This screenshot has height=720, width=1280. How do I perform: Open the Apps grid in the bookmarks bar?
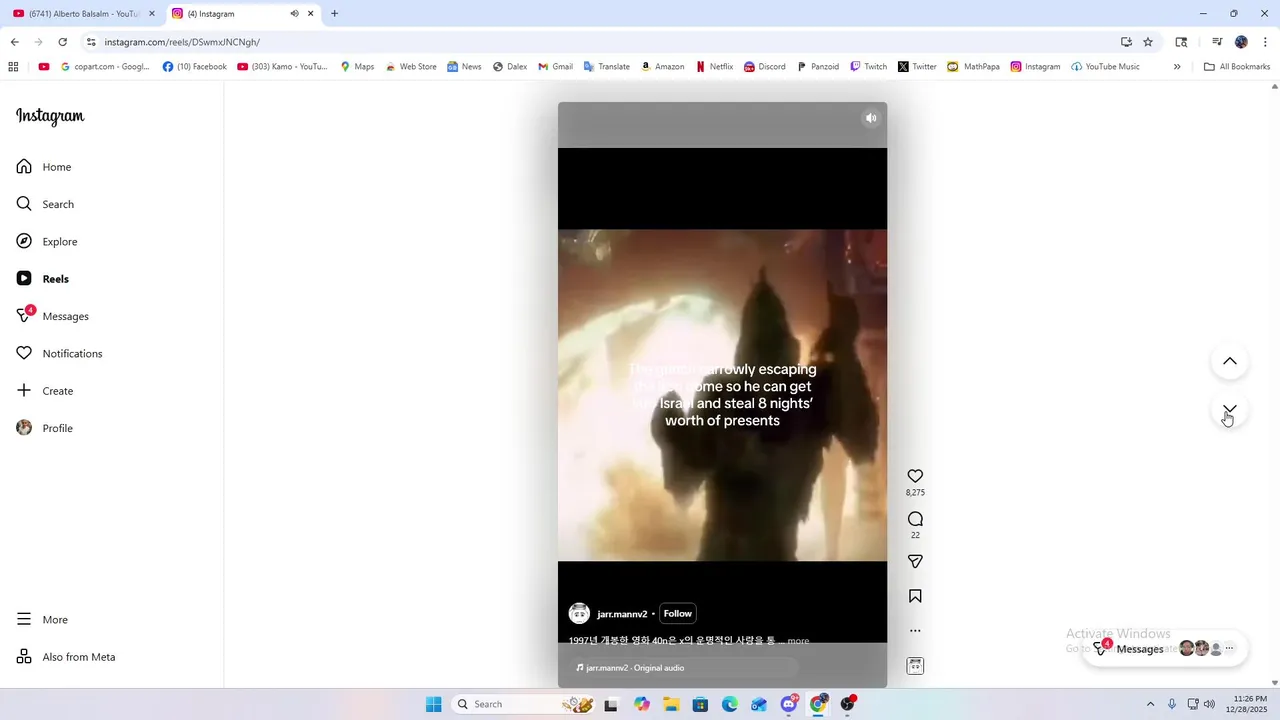pos(13,67)
